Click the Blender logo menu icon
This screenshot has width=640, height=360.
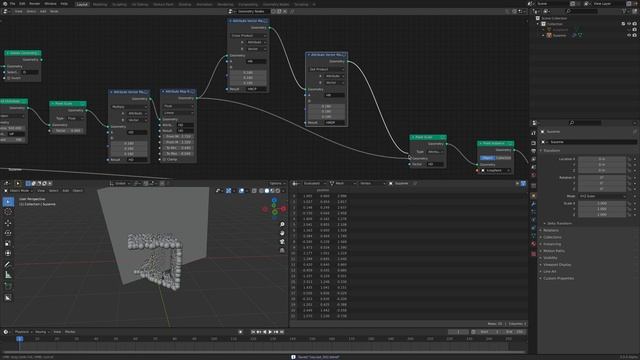pyautogui.click(x=5, y=4)
